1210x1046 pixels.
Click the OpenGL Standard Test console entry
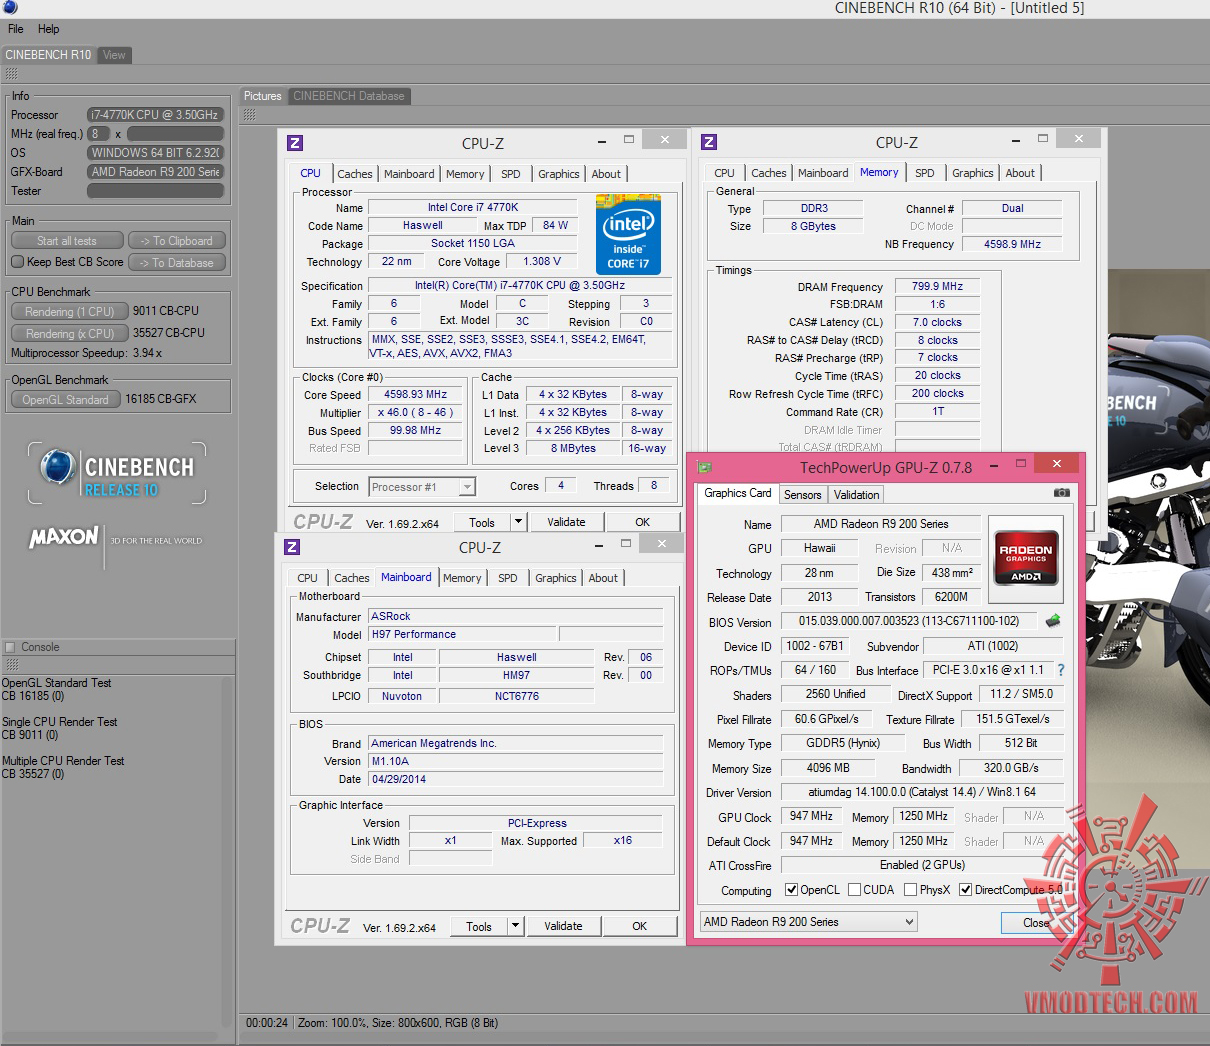coord(57,689)
